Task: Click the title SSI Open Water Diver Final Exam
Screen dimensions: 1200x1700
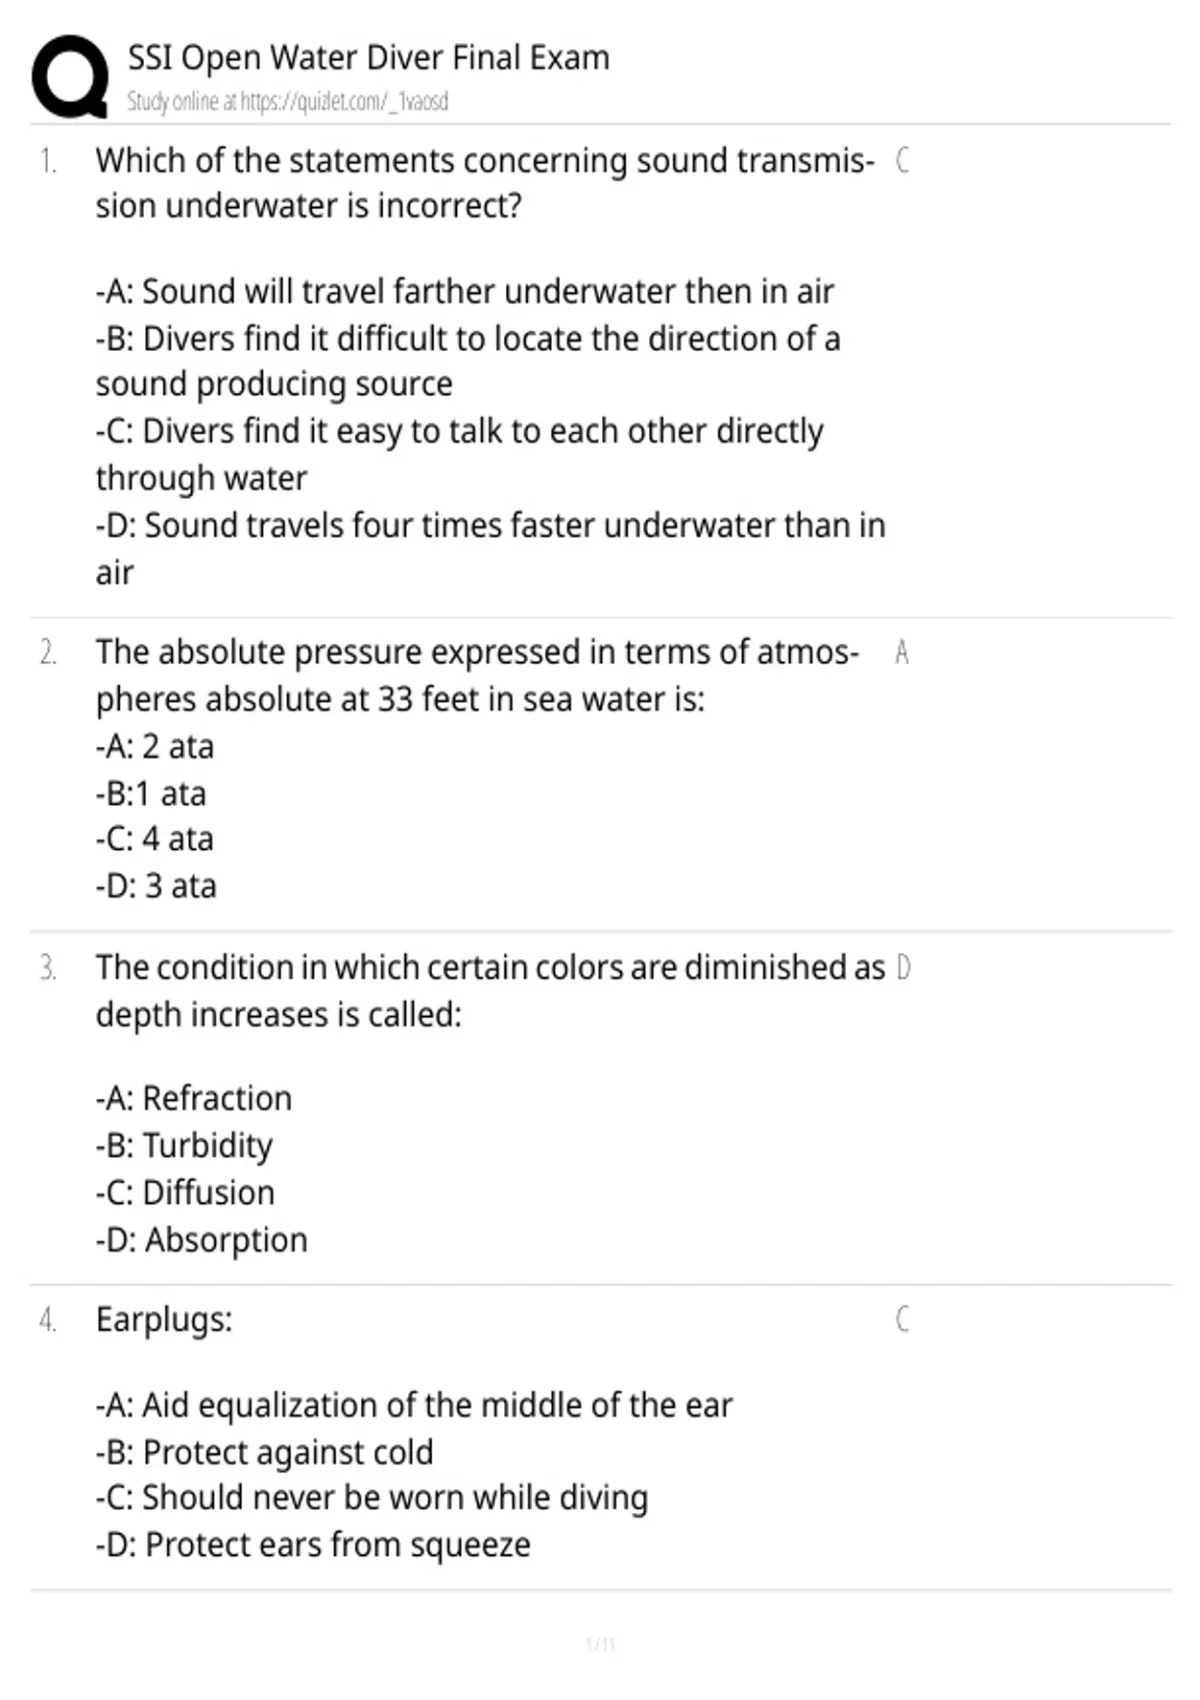Action: point(368,58)
